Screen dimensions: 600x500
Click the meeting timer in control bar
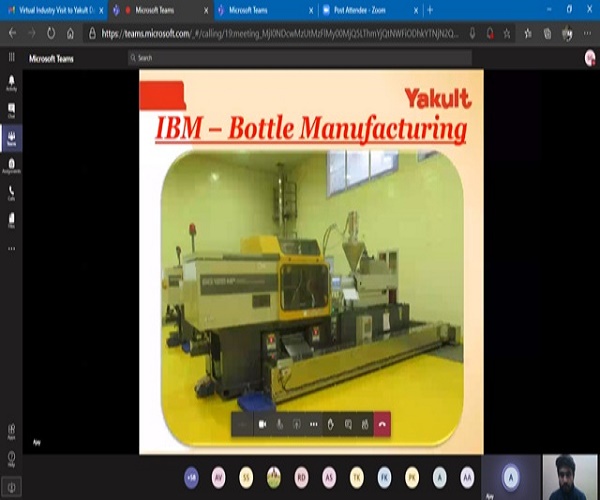[242, 424]
